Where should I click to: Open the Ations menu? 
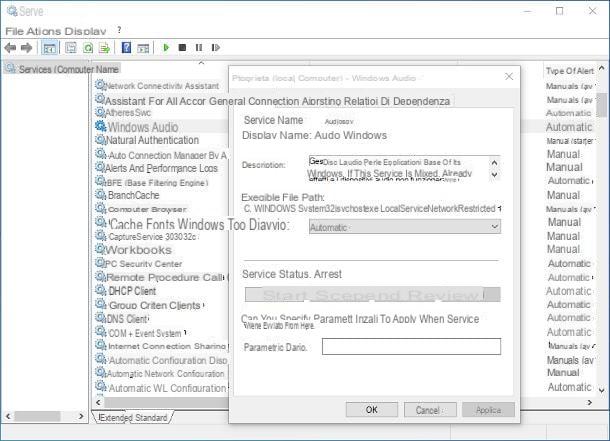44,31
